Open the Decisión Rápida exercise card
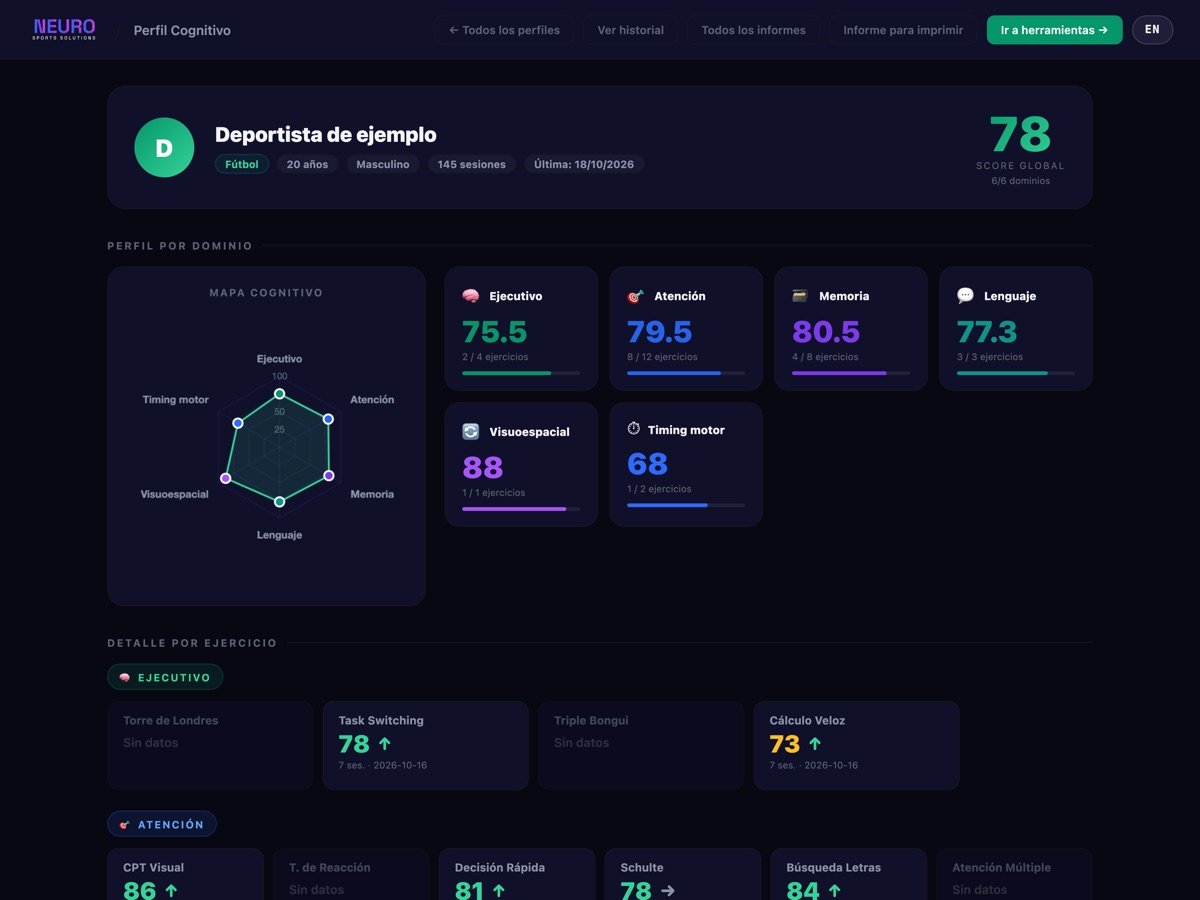1200x900 pixels. point(517,875)
